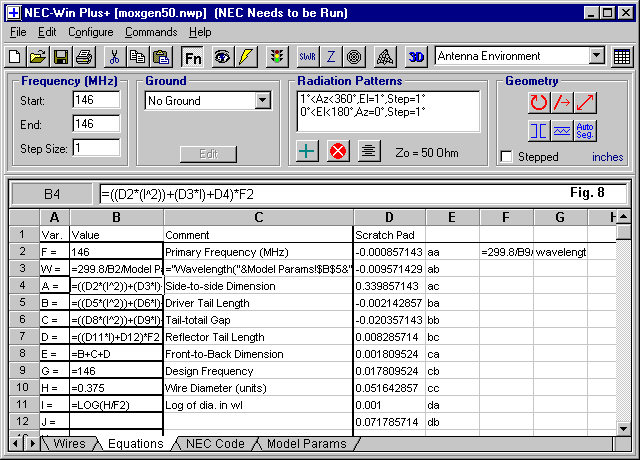
Task: Click the traffic light Run NEC icon
Action: (x=277, y=57)
